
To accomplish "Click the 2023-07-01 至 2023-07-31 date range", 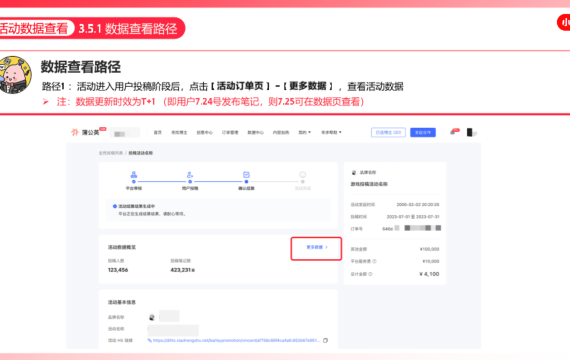I will 413,217.
